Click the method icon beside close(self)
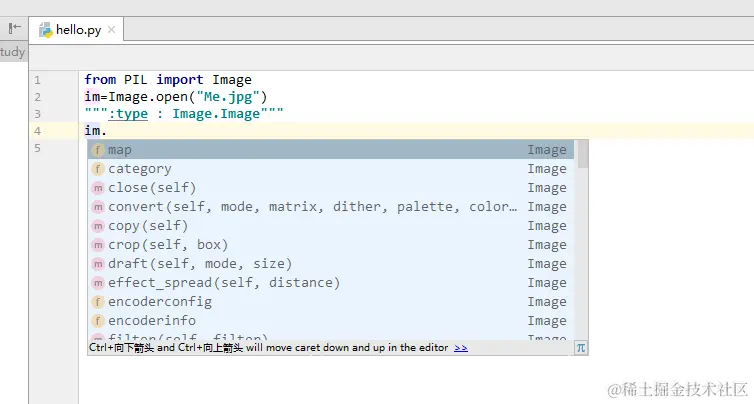The image size is (754, 404). pyautogui.click(x=98, y=188)
